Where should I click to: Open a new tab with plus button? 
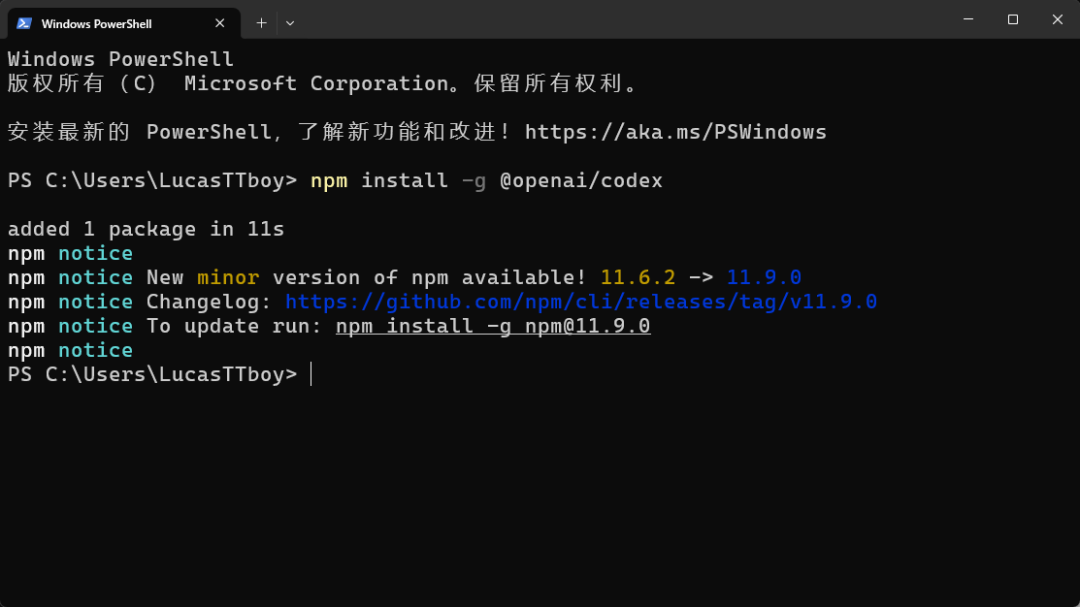[261, 23]
